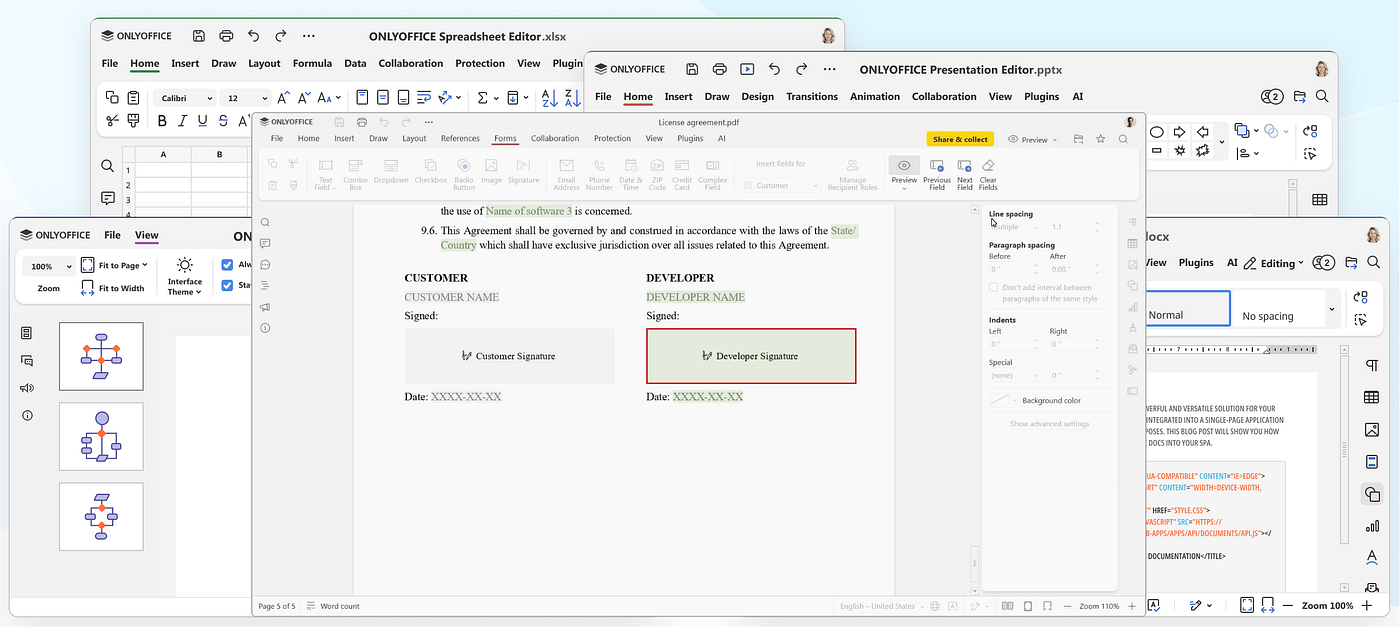
Task: Click Clear Fields in the Forms toolbar
Action: coord(988,174)
